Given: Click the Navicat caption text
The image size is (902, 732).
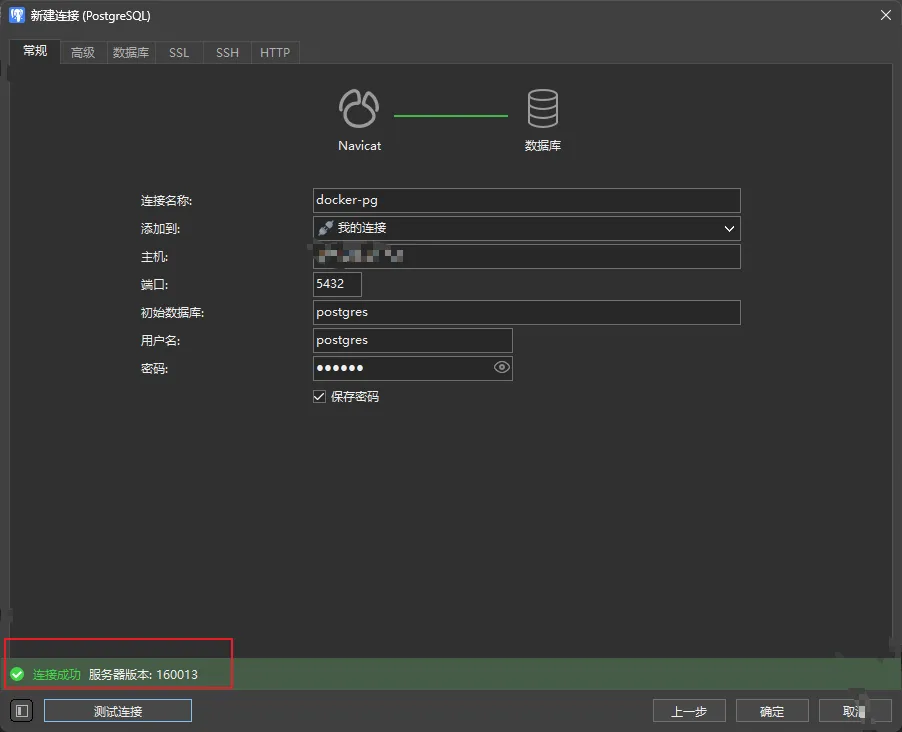Looking at the screenshot, I should [360, 146].
